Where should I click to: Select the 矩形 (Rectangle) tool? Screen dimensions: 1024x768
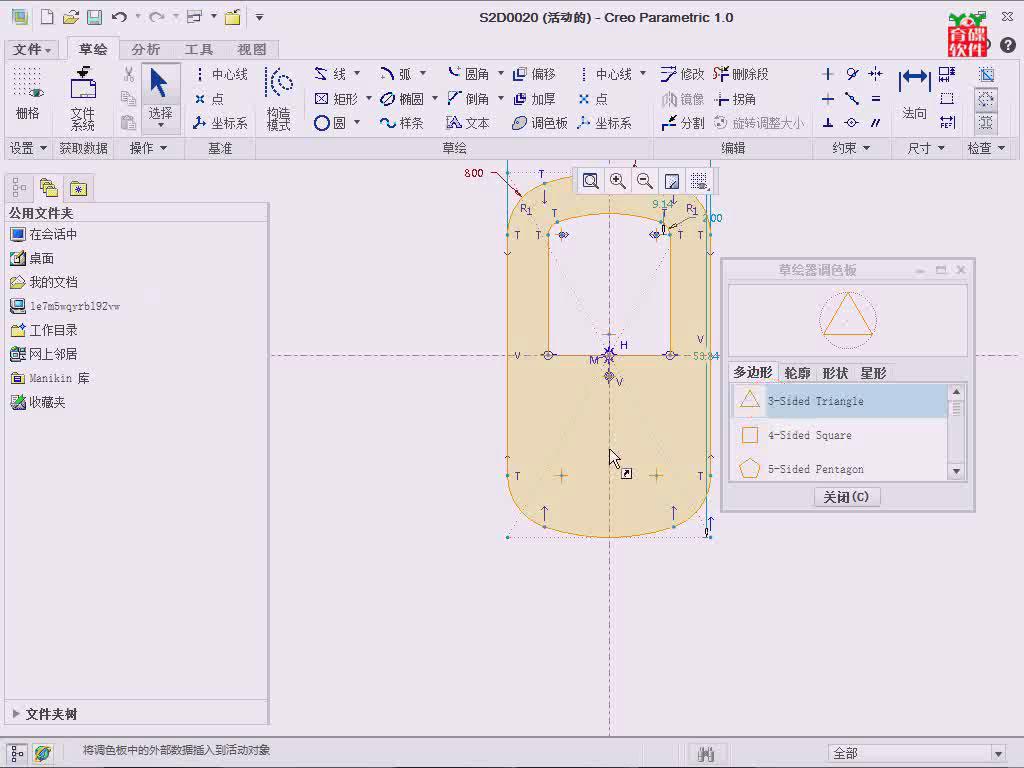tap(336, 99)
